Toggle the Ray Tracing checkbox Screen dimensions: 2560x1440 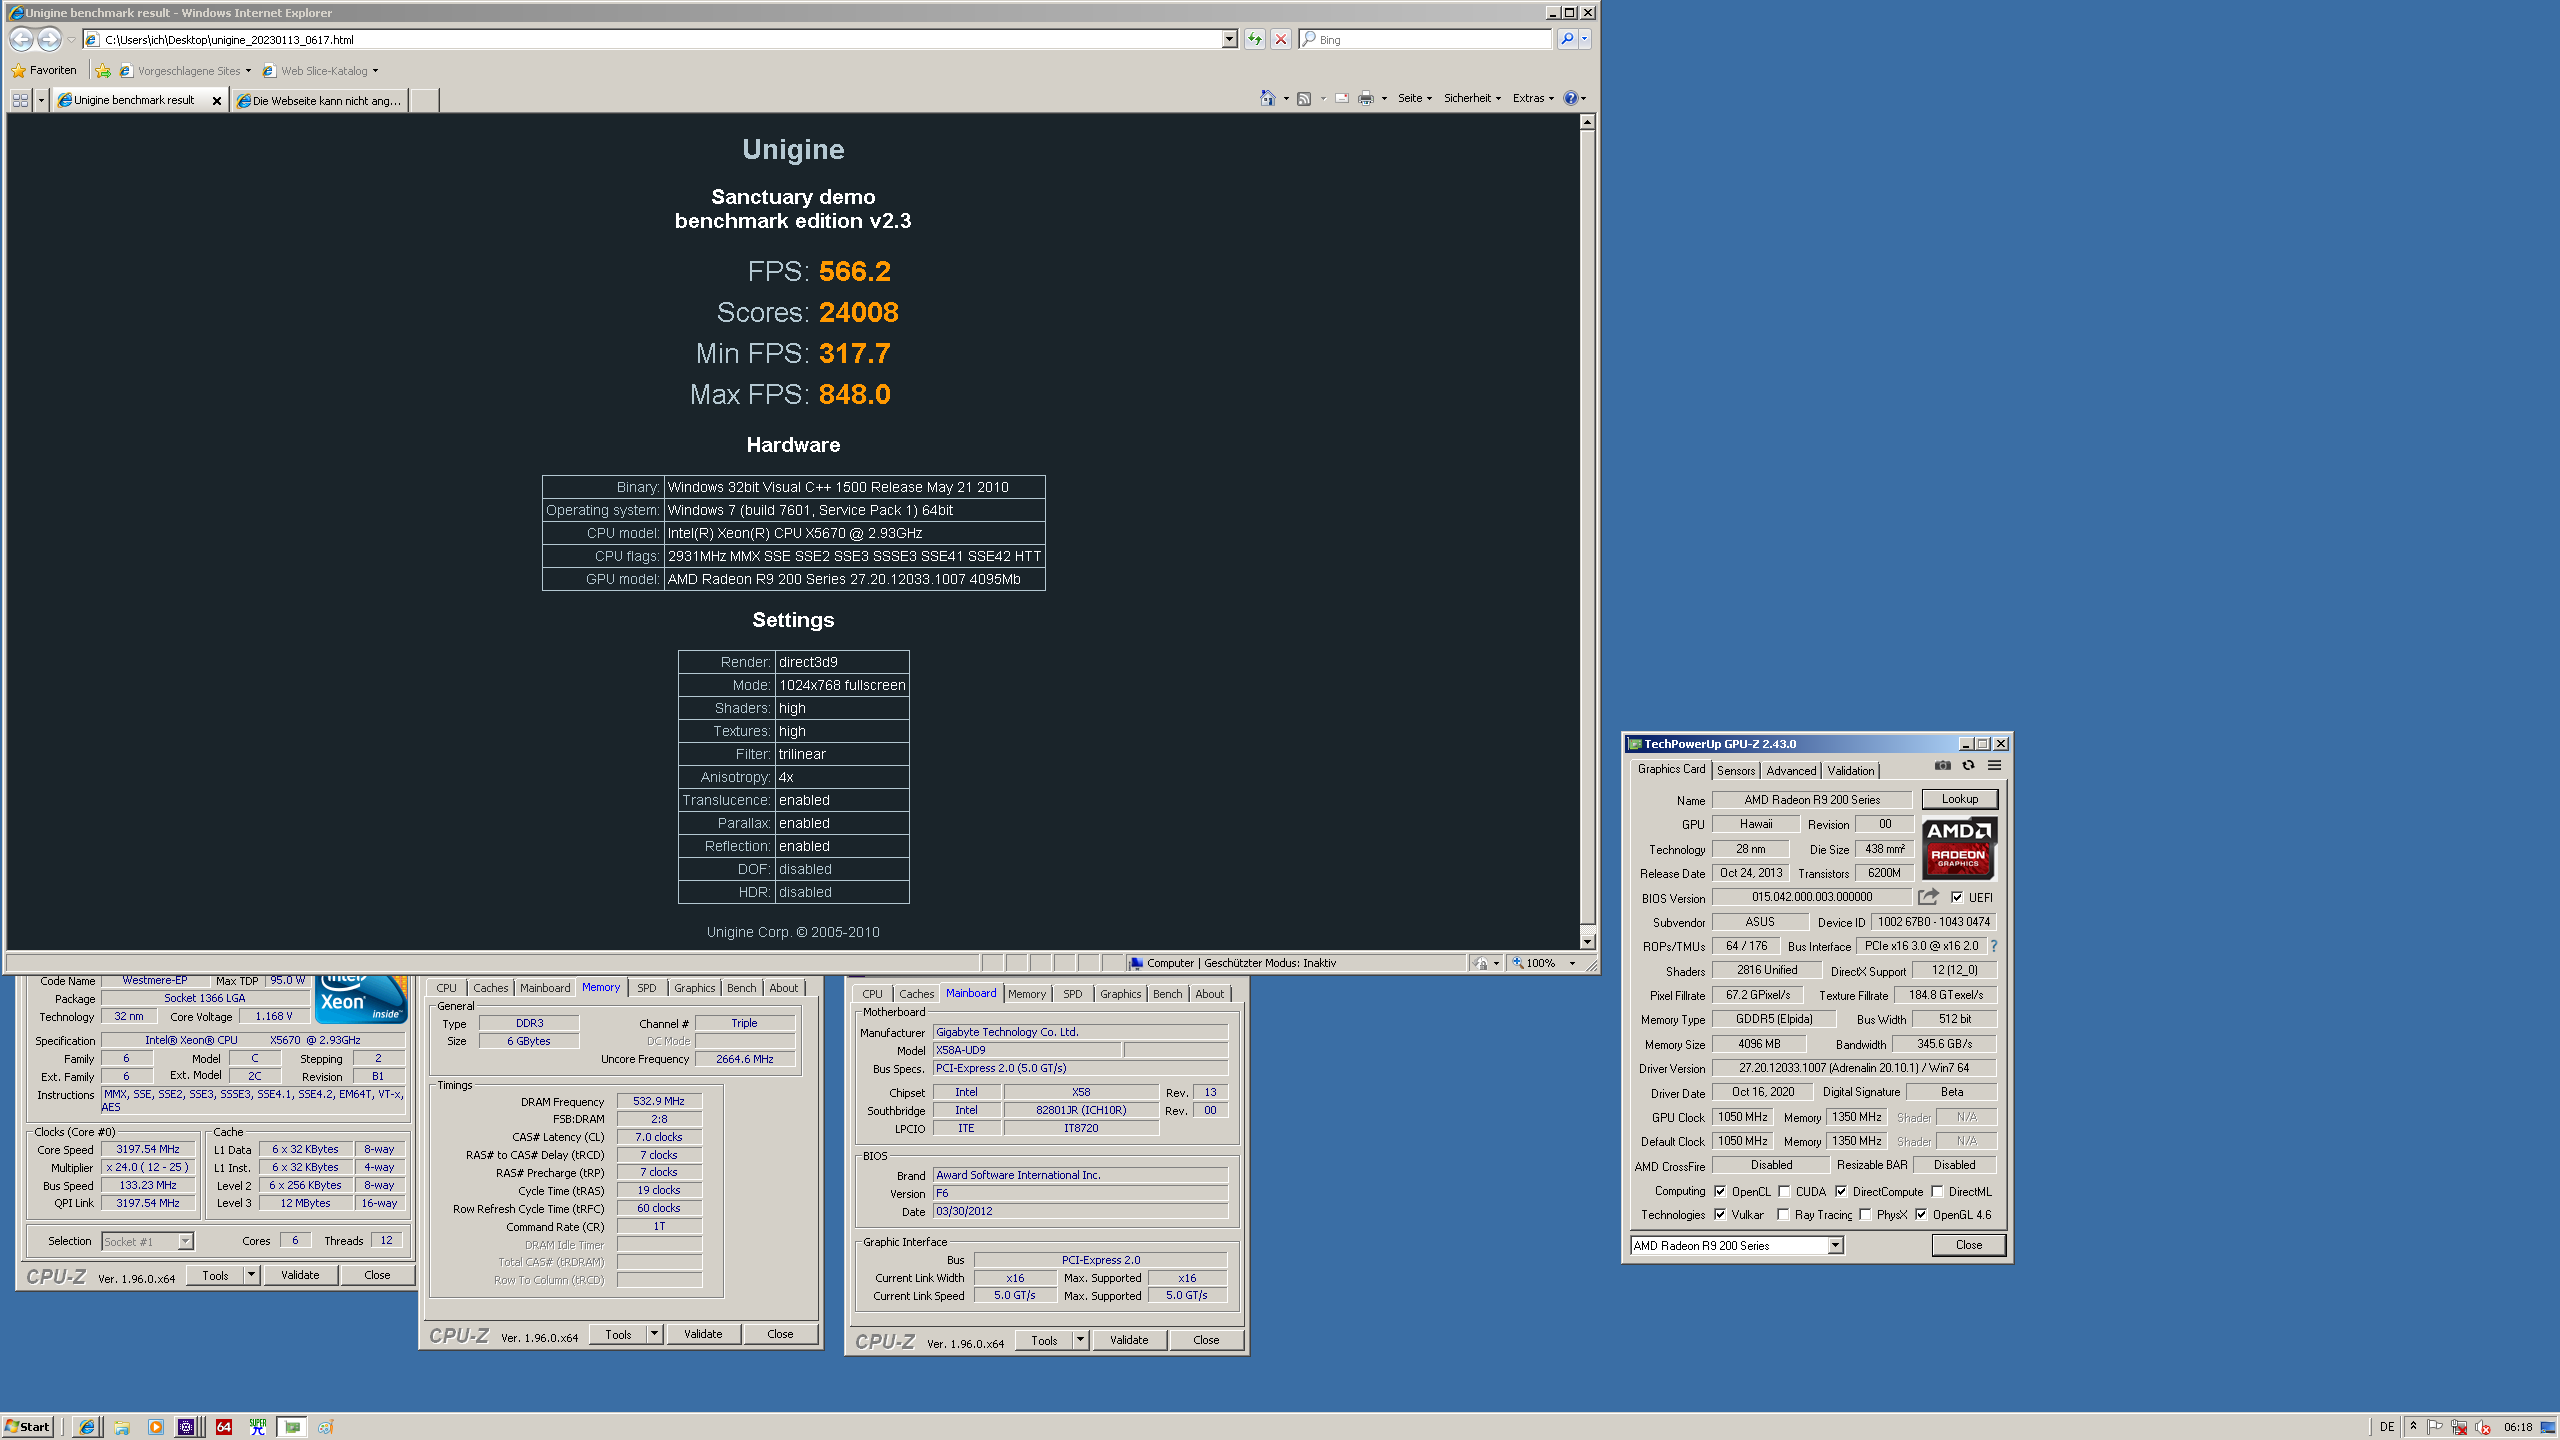pyautogui.click(x=1783, y=1215)
